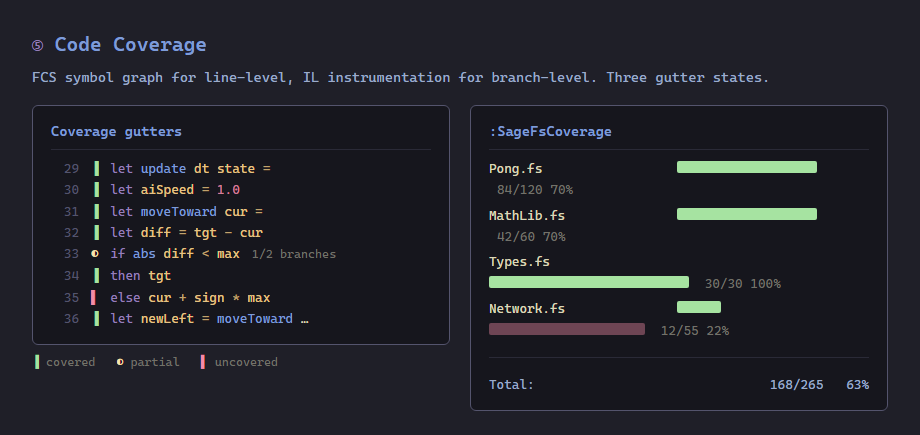Screen dimensions: 920x435
Task: Click the code 'let aiSpeed = 1.0'
Action: (x=175, y=190)
